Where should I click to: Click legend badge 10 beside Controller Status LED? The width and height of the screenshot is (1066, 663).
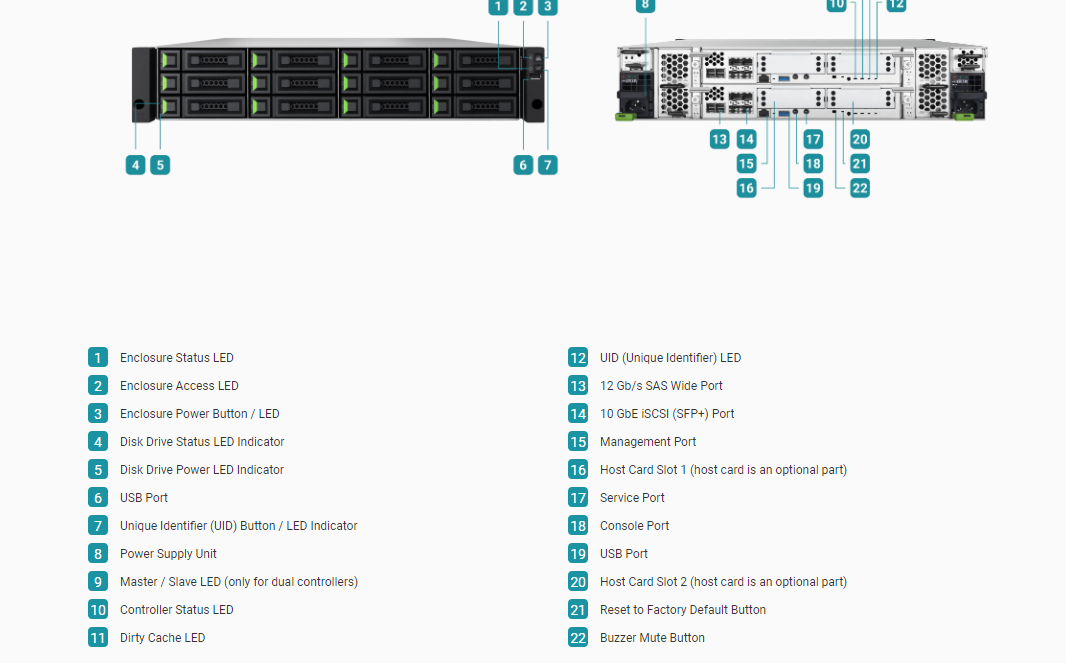click(98, 610)
